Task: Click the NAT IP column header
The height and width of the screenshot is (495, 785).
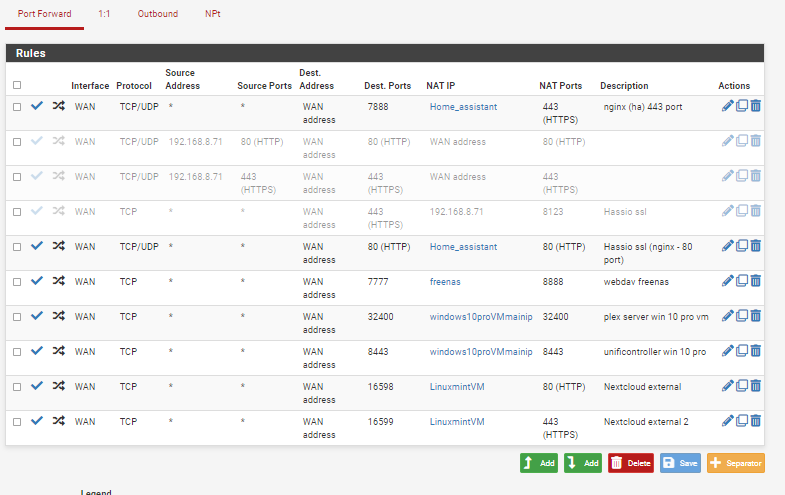Action: [x=441, y=86]
